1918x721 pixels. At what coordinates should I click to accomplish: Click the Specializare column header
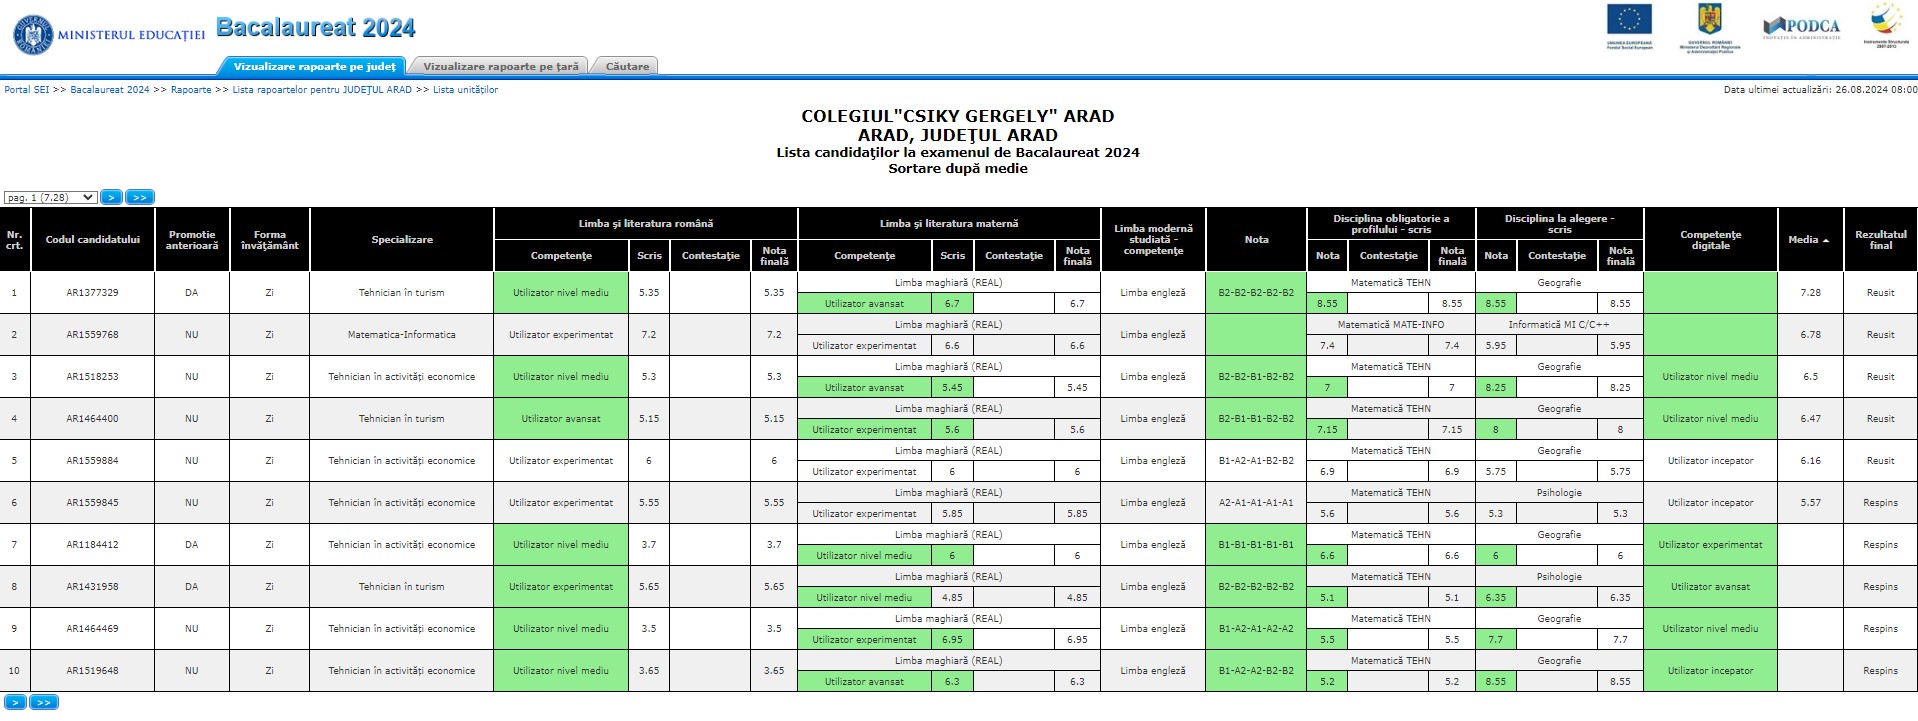coord(402,240)
